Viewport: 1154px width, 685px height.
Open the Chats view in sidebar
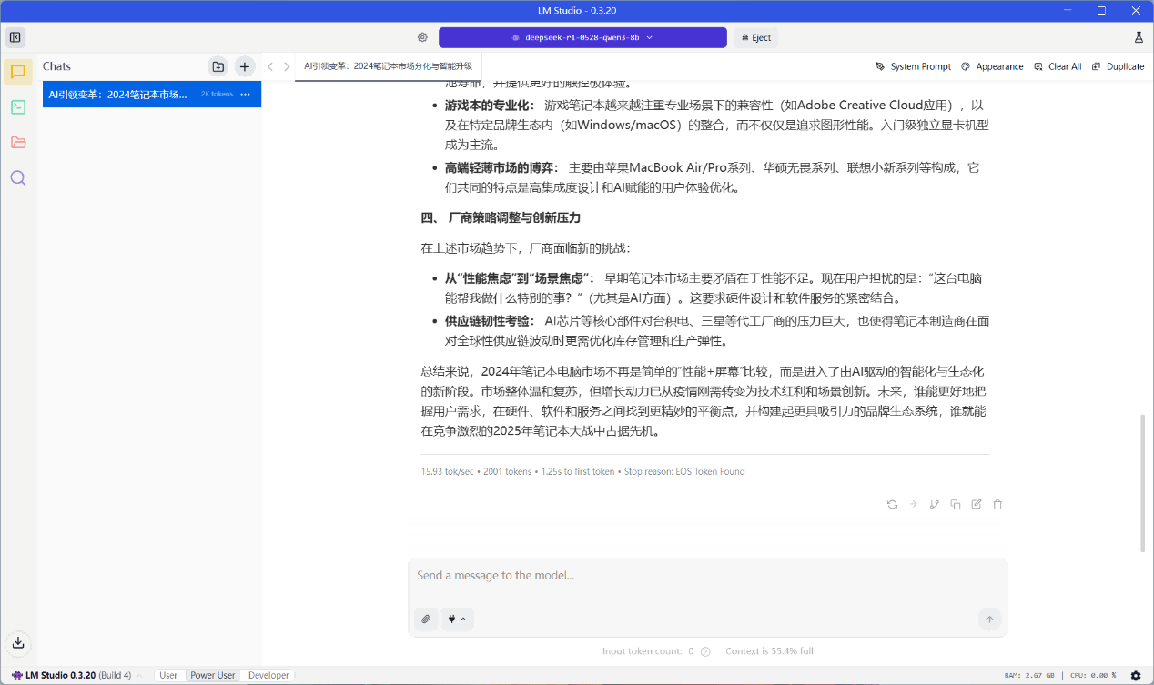(x=18, y=71)
